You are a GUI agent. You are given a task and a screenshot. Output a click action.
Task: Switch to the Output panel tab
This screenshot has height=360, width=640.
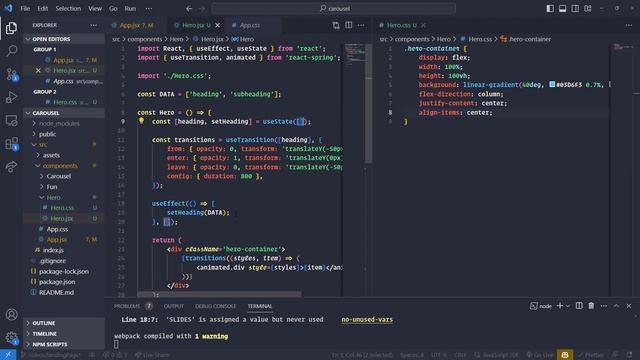click(x=174, y=306)
